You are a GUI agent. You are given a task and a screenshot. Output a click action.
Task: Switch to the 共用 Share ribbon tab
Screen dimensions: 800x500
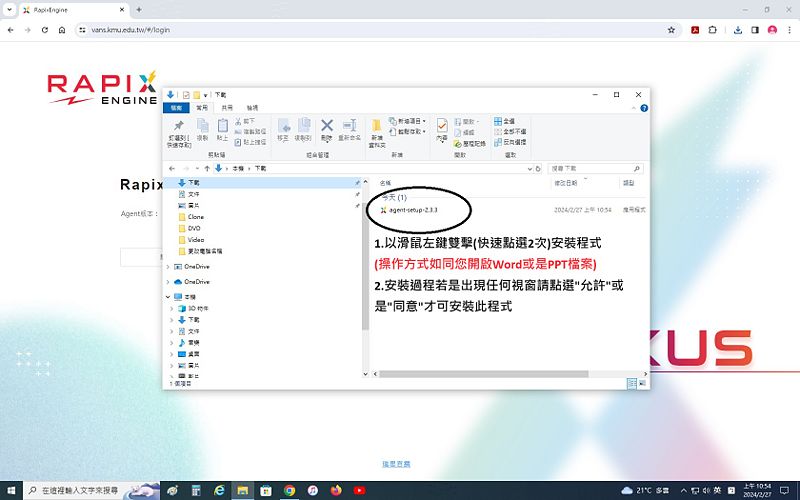tap(227, 108)
